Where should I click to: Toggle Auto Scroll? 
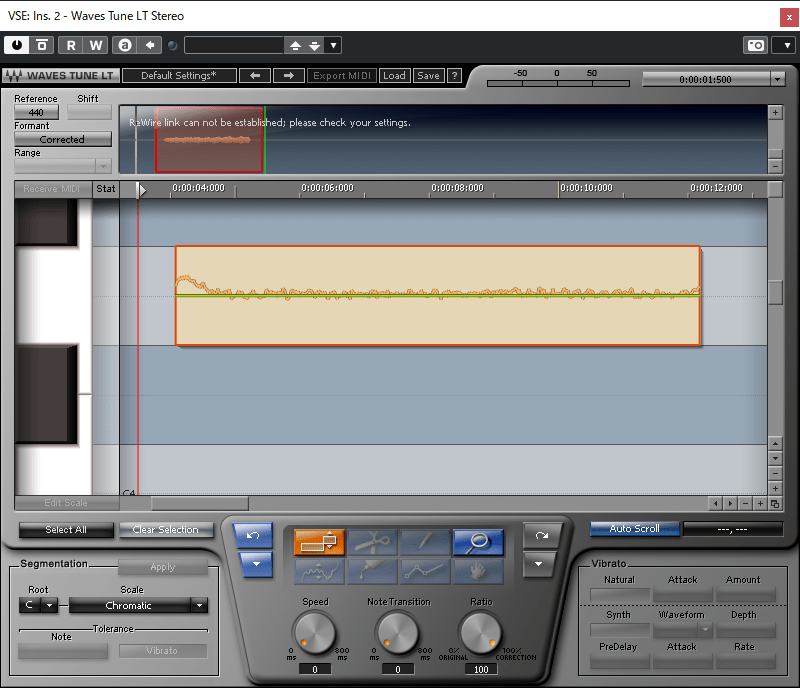[635, 529]
